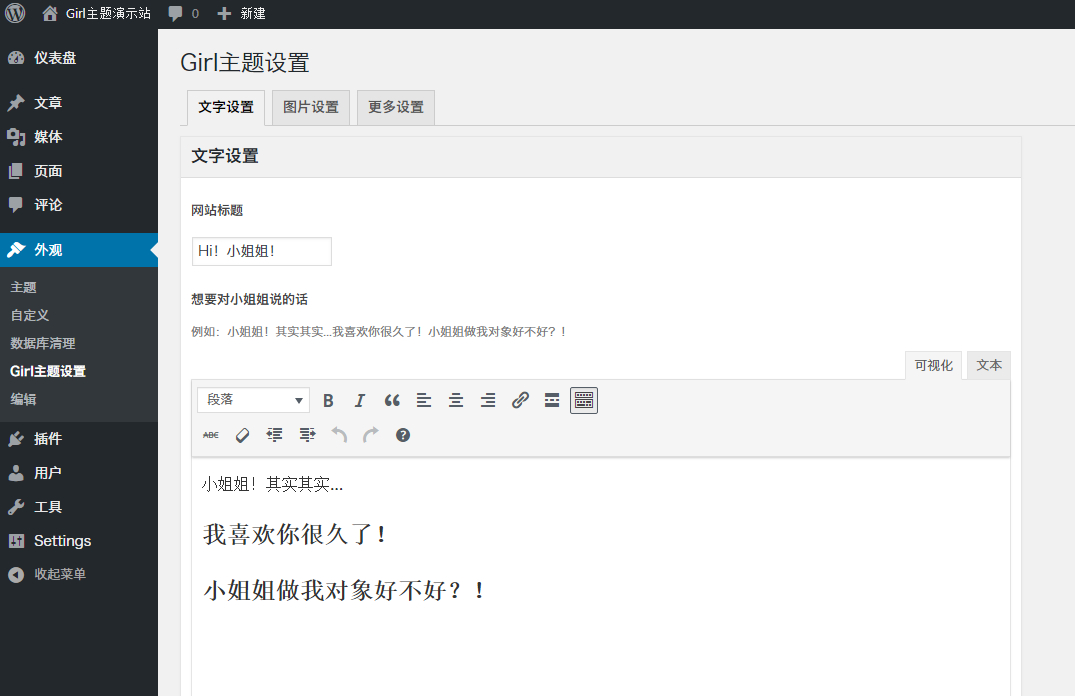Screen dimensions: 1075x696
Task: Toggle the toolbar kitchen sink button
Action: click(584, 400)
